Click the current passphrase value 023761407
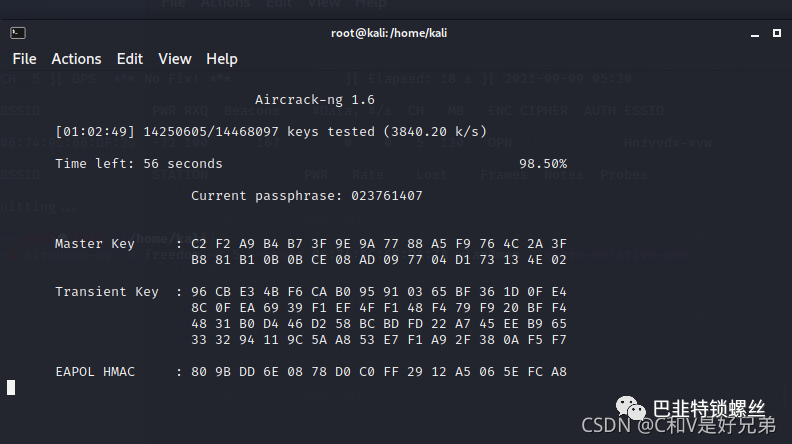This screenshot has width=792, height=444. 387,195
